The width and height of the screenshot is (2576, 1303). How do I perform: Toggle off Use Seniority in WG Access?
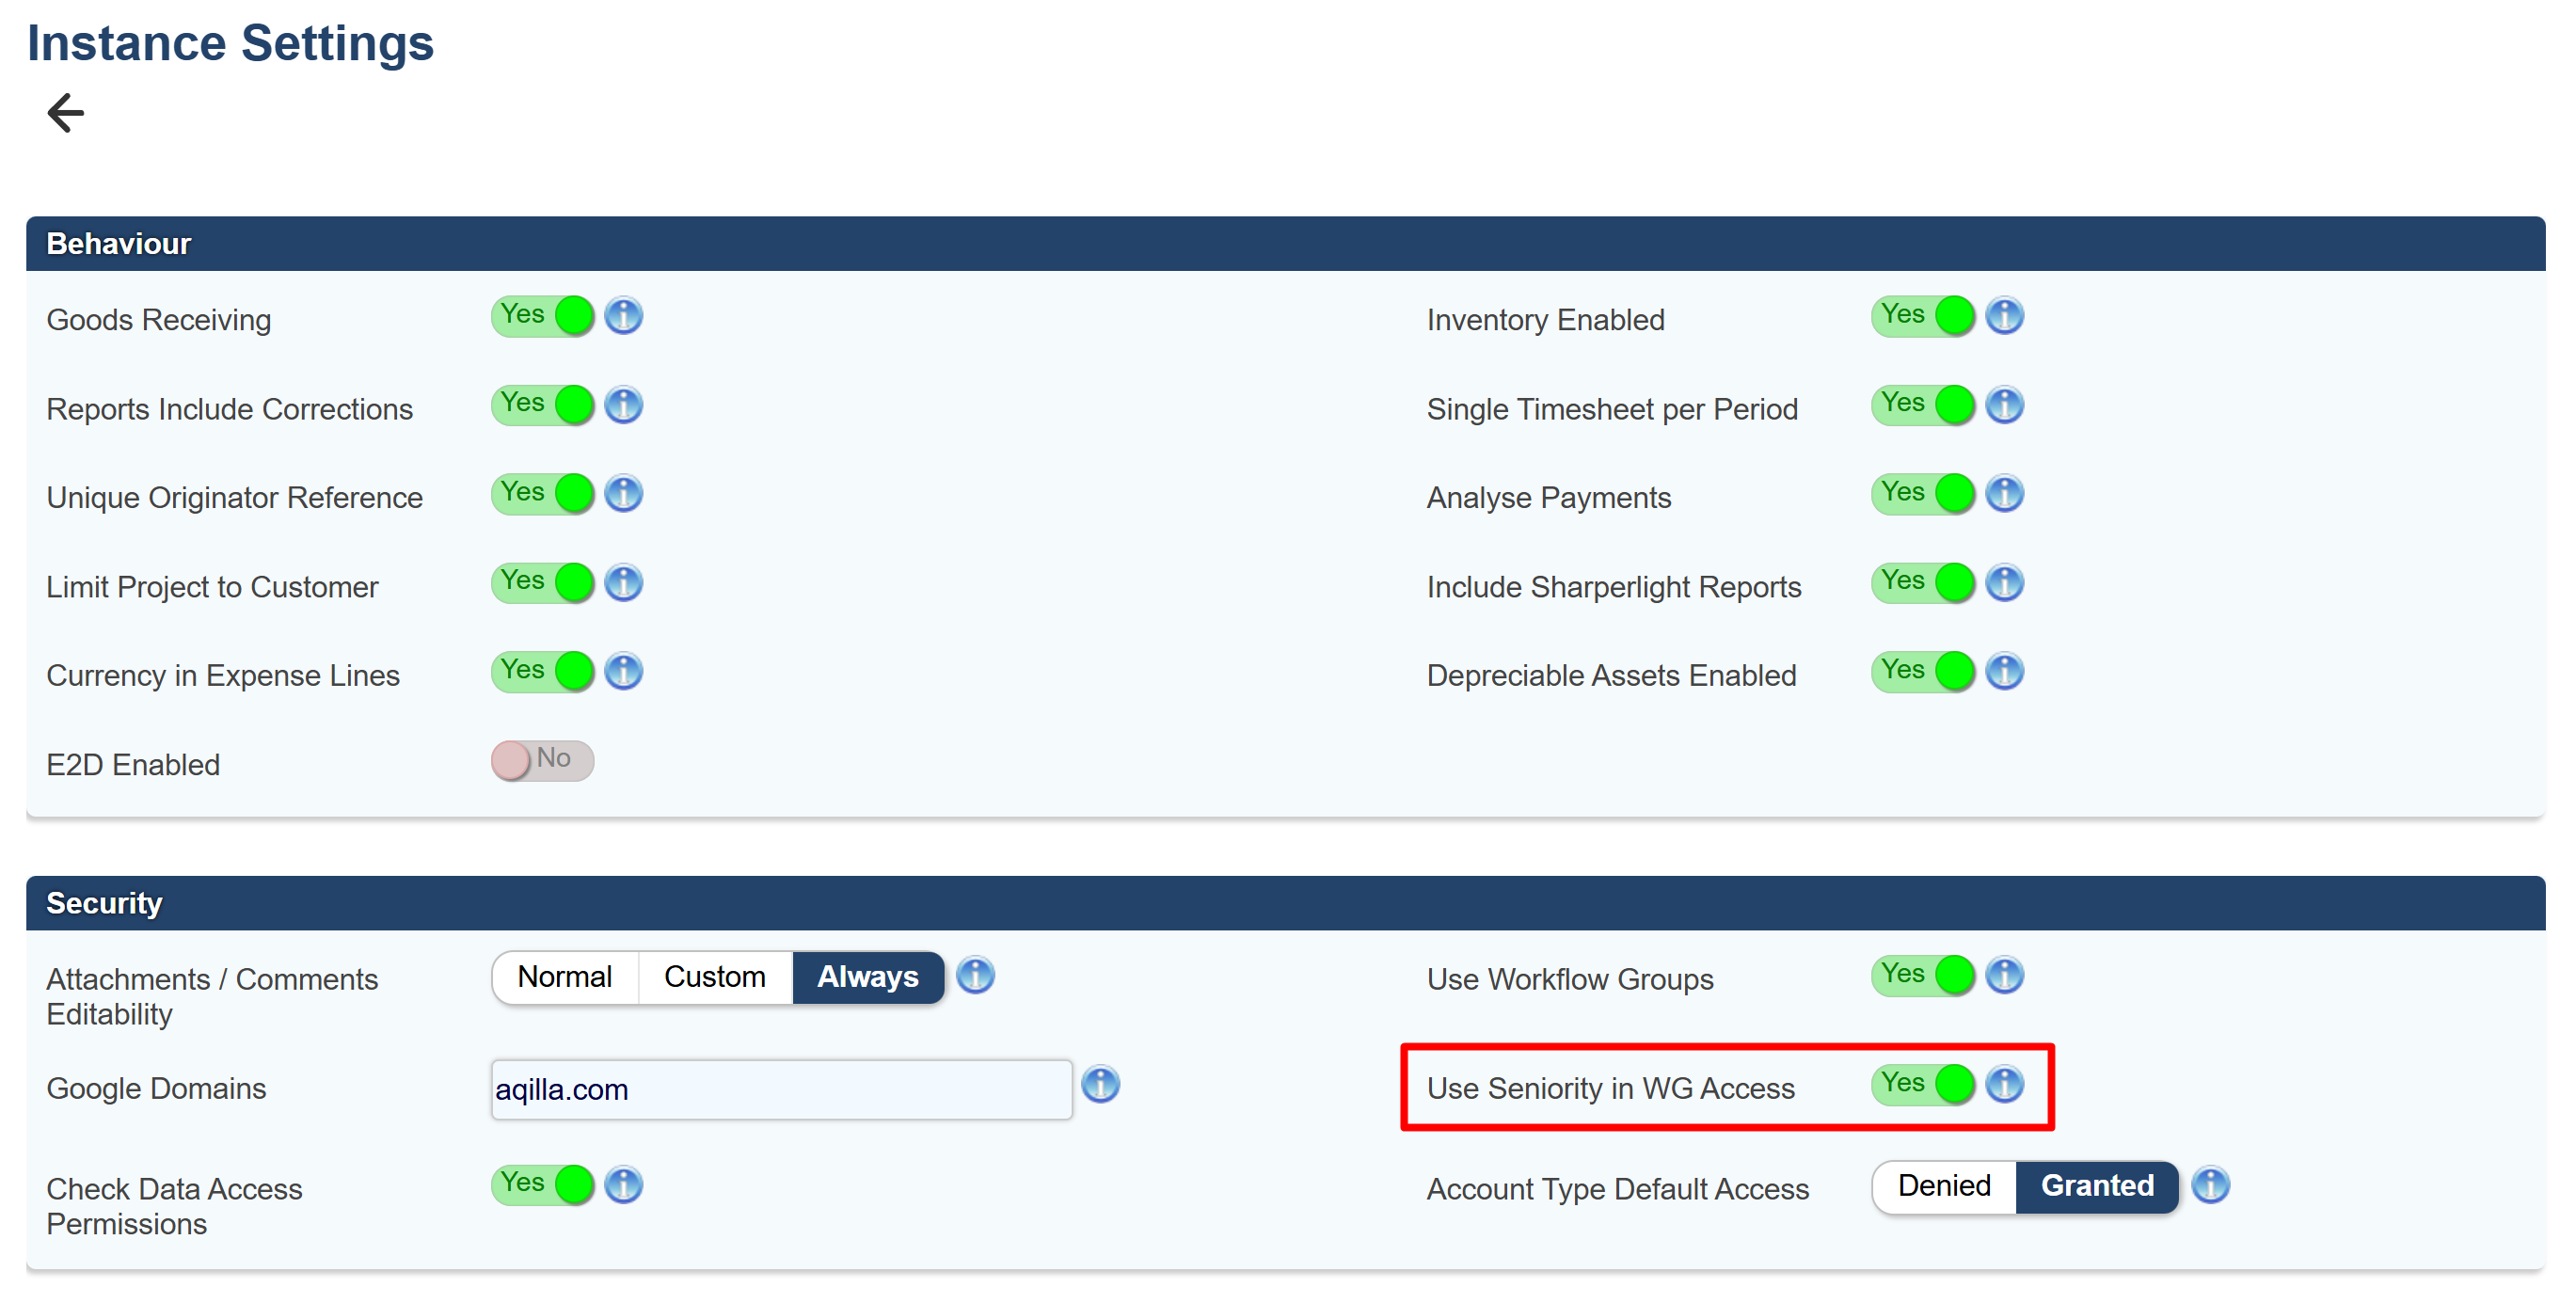tap(1922, 1085)
